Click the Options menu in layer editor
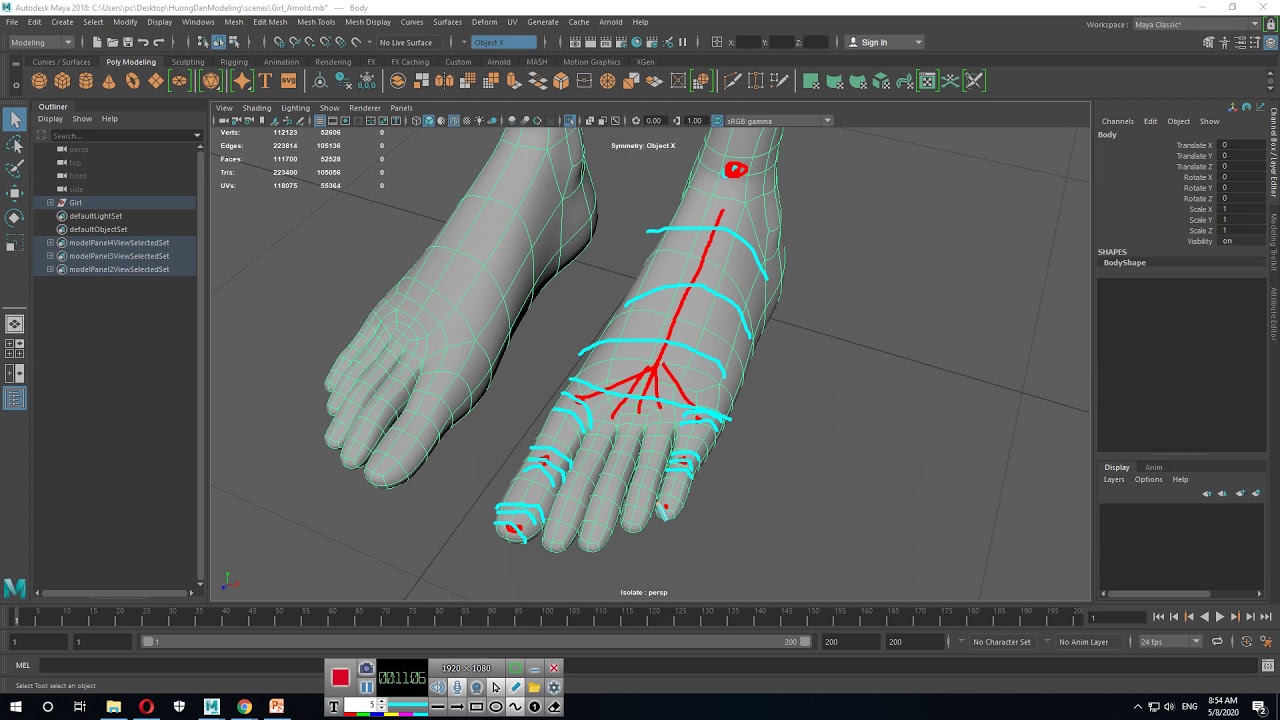This screenshot has height=720, width=1280. coord(1148,479)
